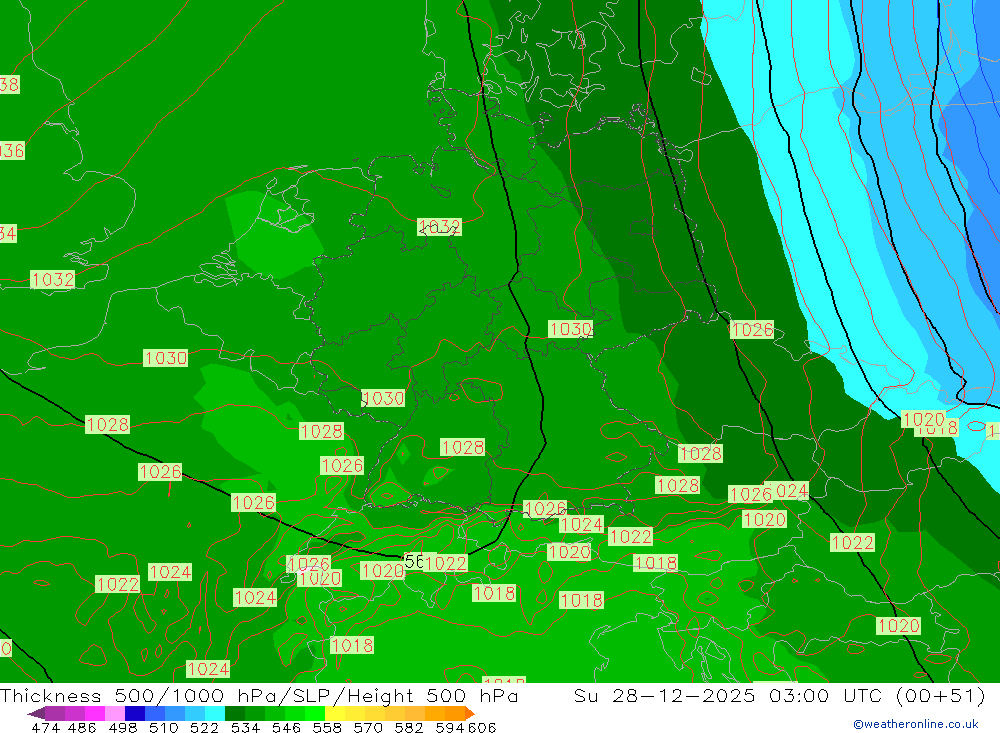Image resolution: width=1000 pixels, height=733 pixels.
Task: Click the '36' isobar label at left edge
Action: pyautogui.click(x=11, y=151)
